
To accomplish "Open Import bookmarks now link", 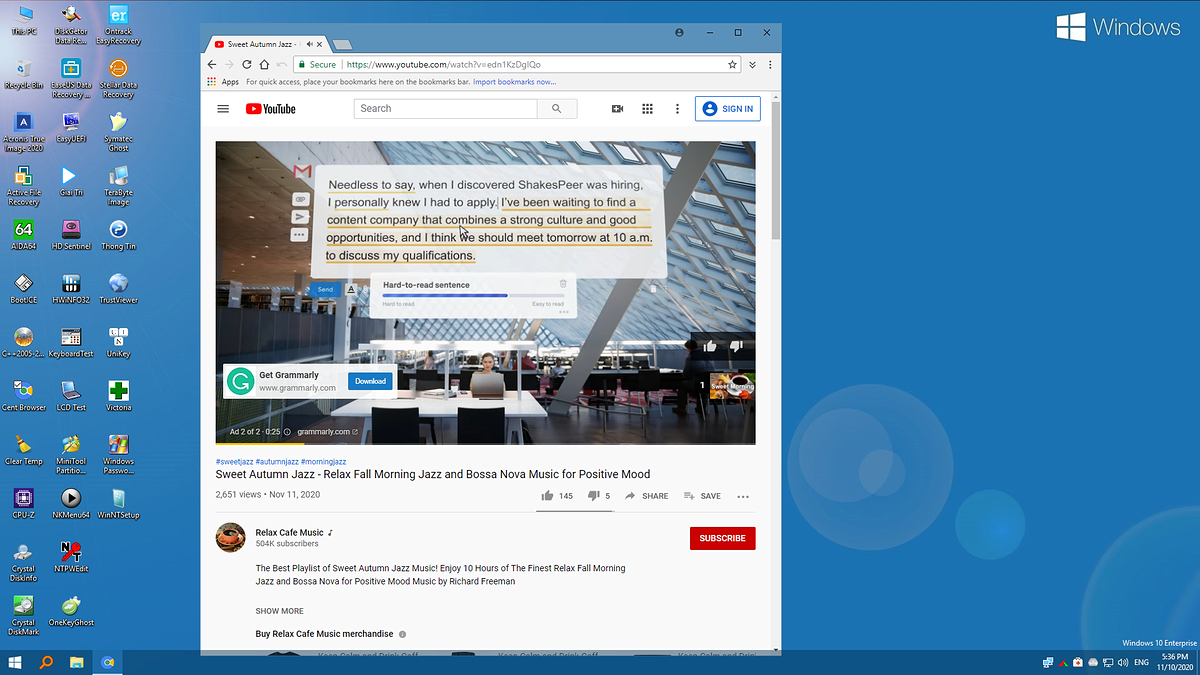I will click(x=514, y=82).
